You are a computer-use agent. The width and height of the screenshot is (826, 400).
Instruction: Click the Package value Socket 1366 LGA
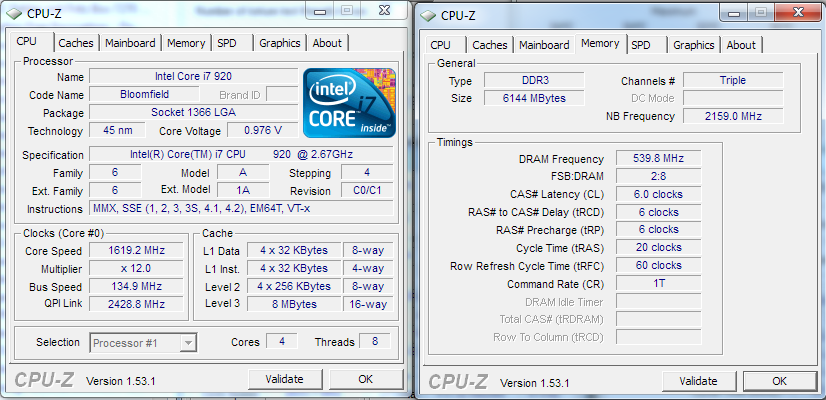click(x=193, y=112)
